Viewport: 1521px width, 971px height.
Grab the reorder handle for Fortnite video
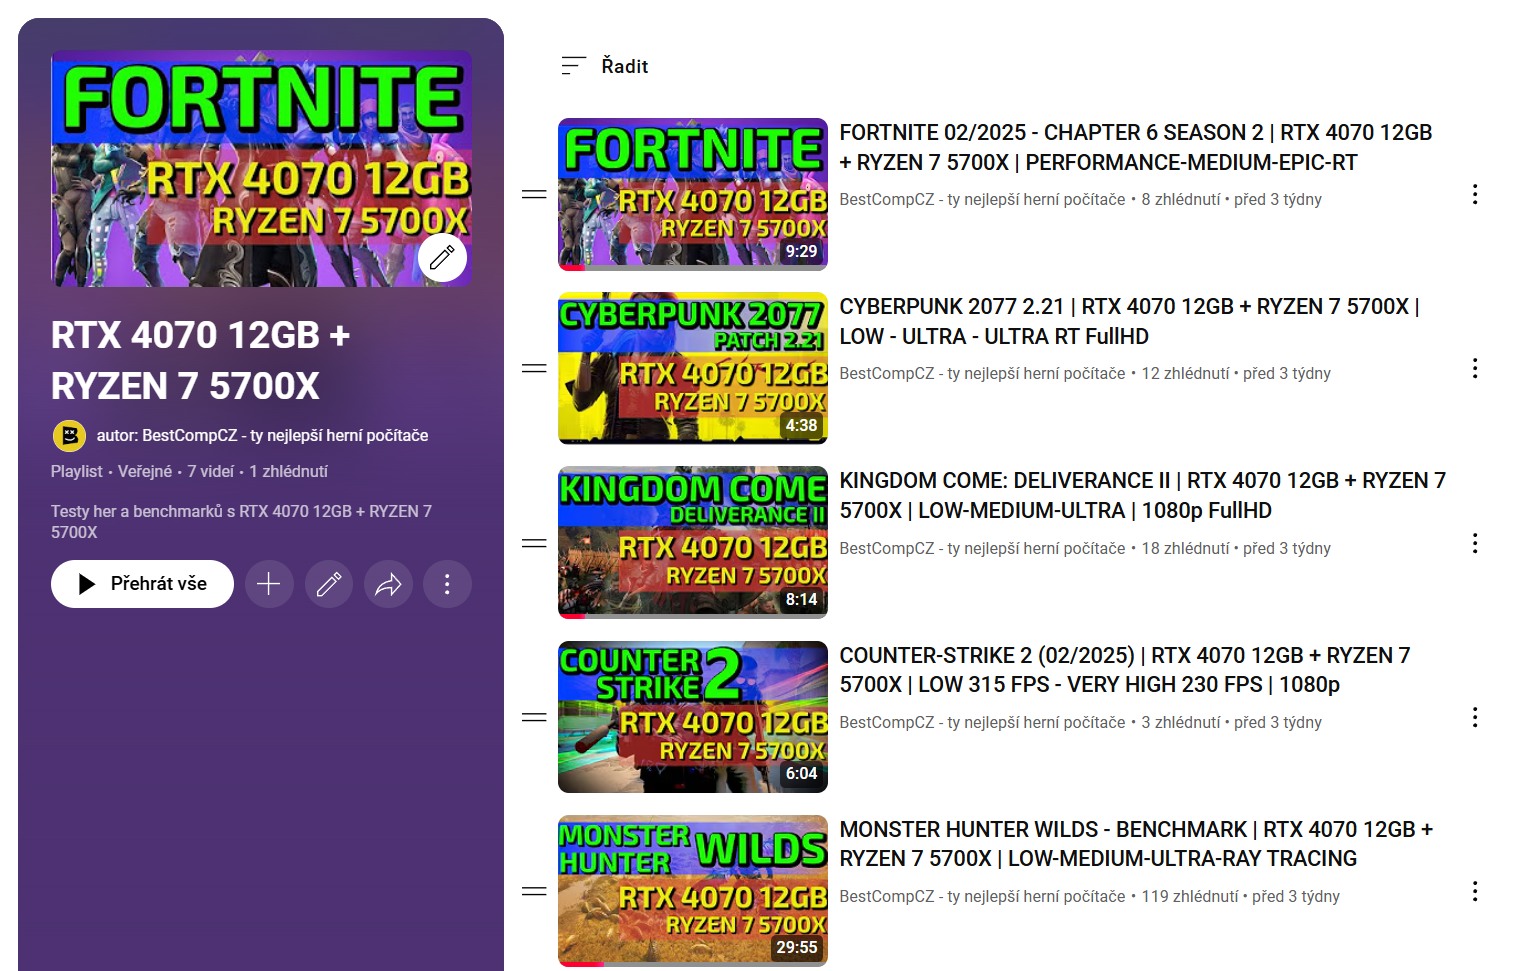(534, 194)
